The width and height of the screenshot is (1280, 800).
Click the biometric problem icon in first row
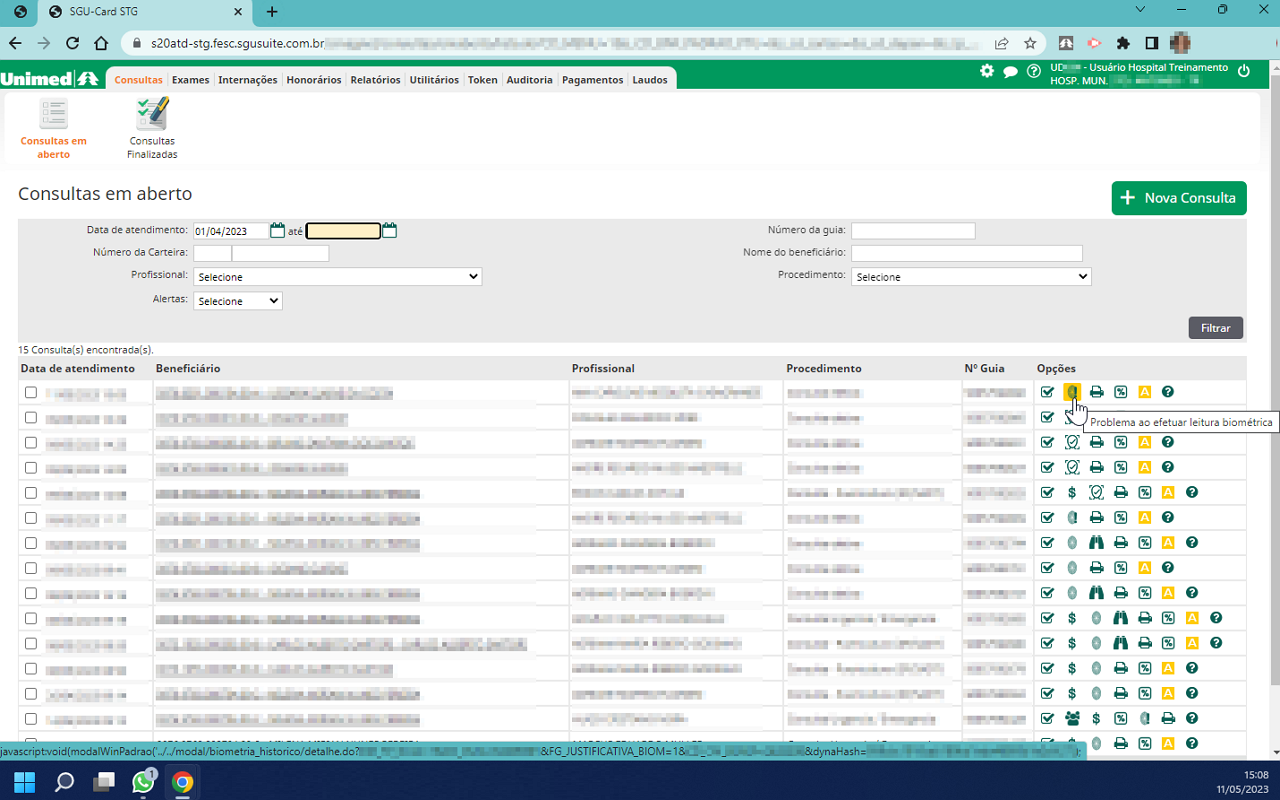(x=1072, y=392)
